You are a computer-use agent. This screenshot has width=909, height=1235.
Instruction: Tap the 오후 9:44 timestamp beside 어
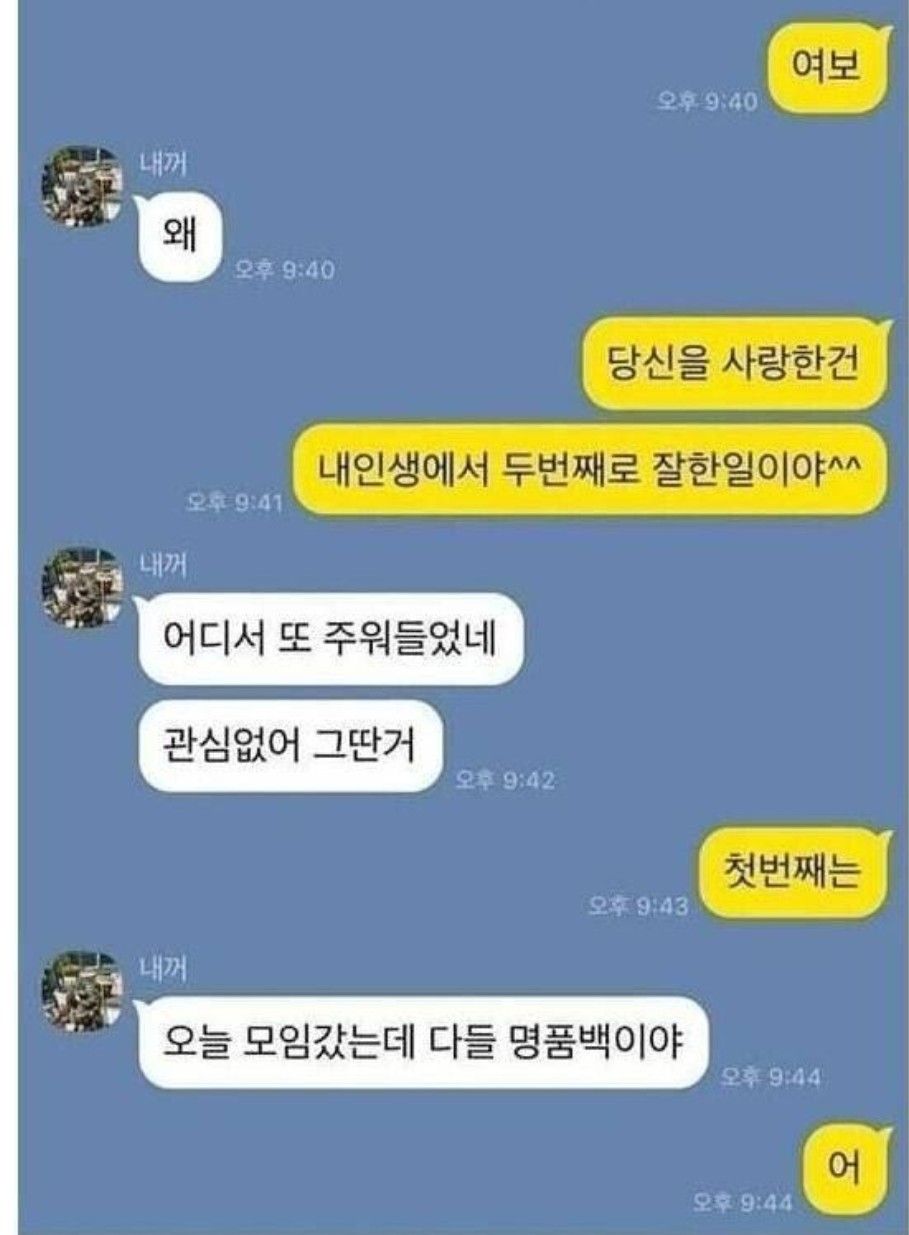742,1201
